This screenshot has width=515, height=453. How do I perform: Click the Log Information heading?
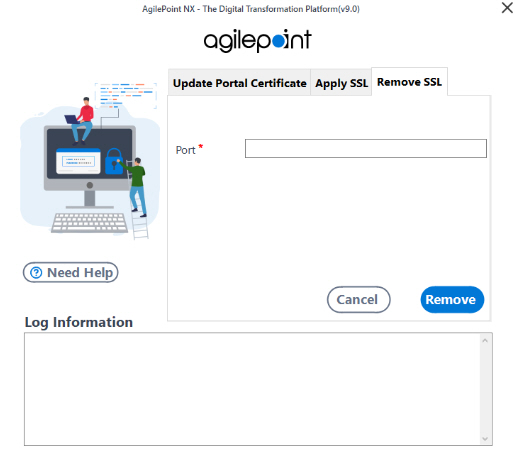[79, 322]
